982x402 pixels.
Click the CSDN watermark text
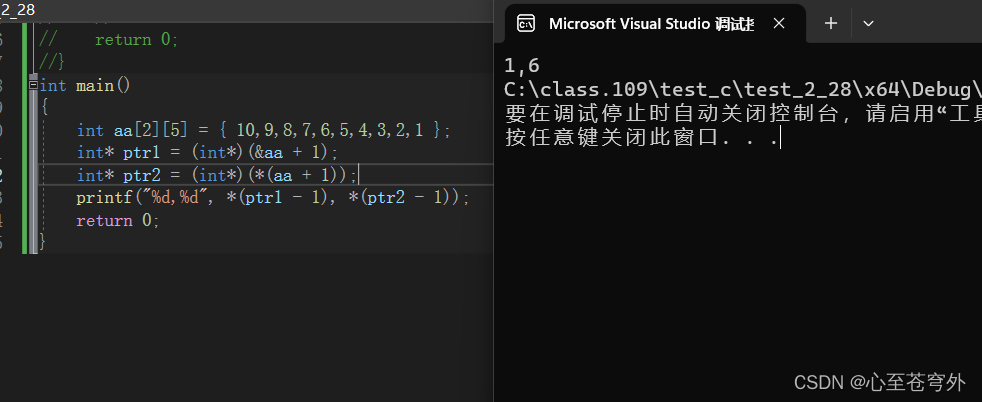(879, 382)
